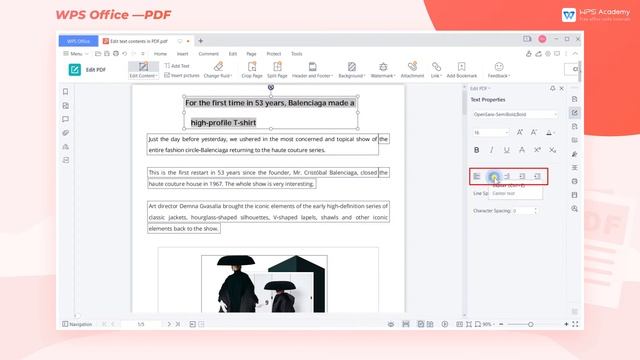640x360 pixels.
Task: Click the decrease font size icon
Action: pos(534,133)
